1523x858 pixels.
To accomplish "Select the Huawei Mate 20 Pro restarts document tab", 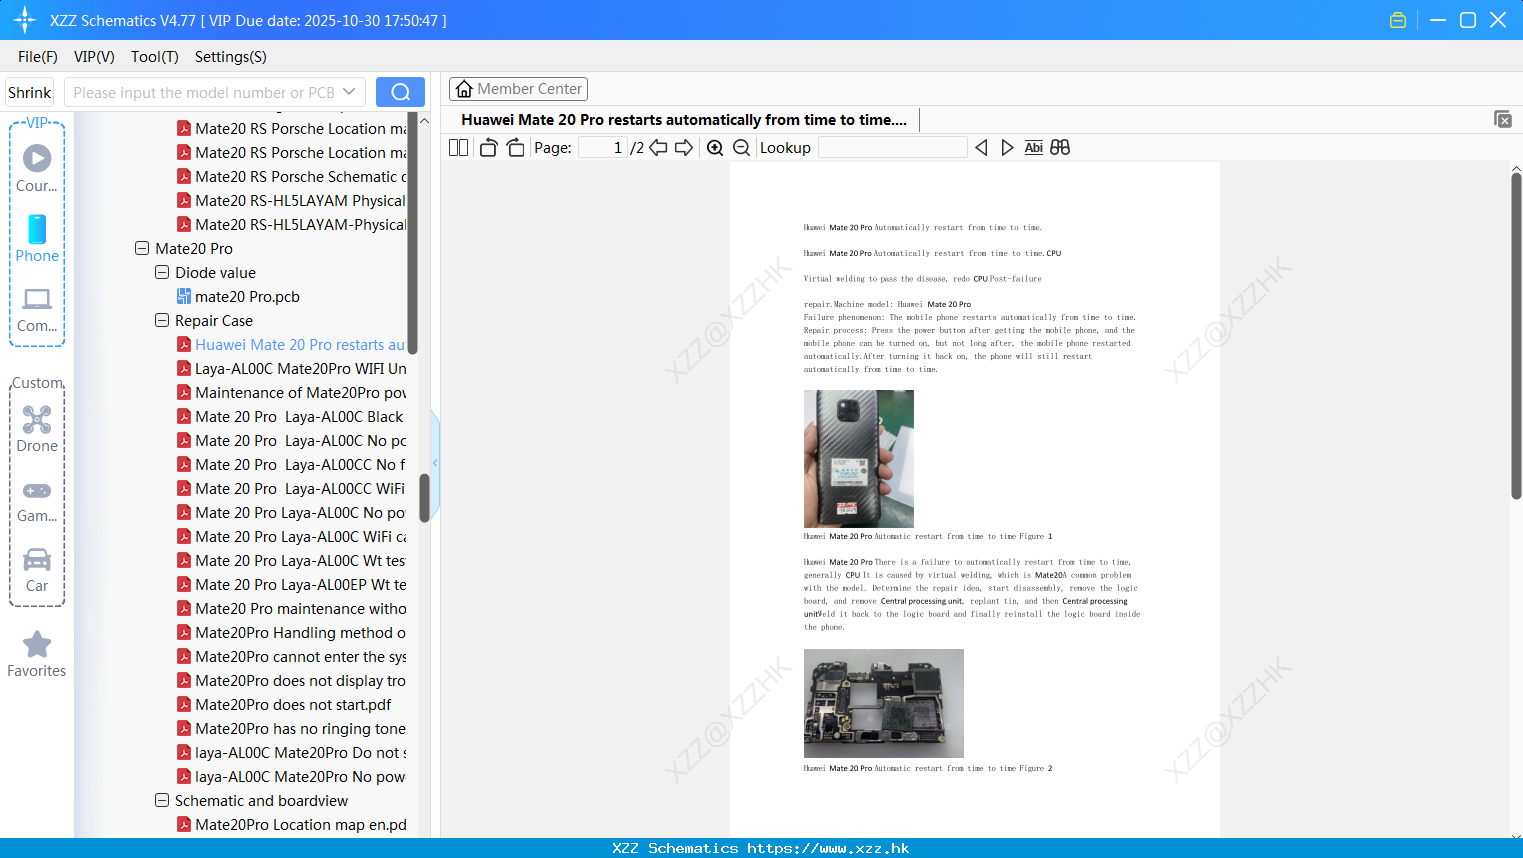I will coord(684,120).
